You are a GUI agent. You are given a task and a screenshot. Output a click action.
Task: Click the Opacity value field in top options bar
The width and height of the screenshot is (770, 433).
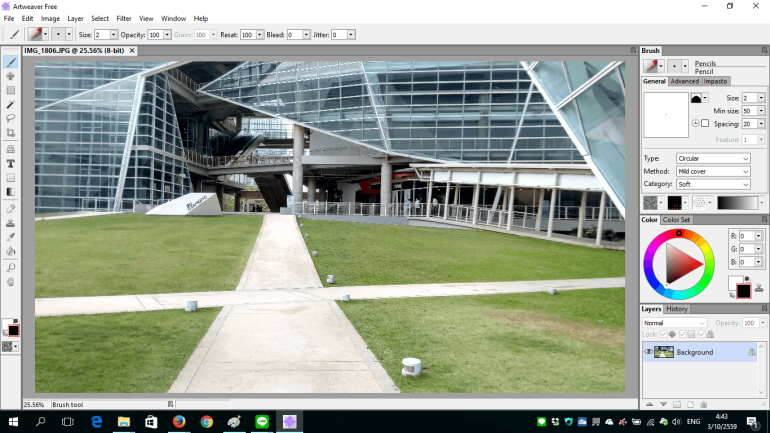(x=154, y=34)
